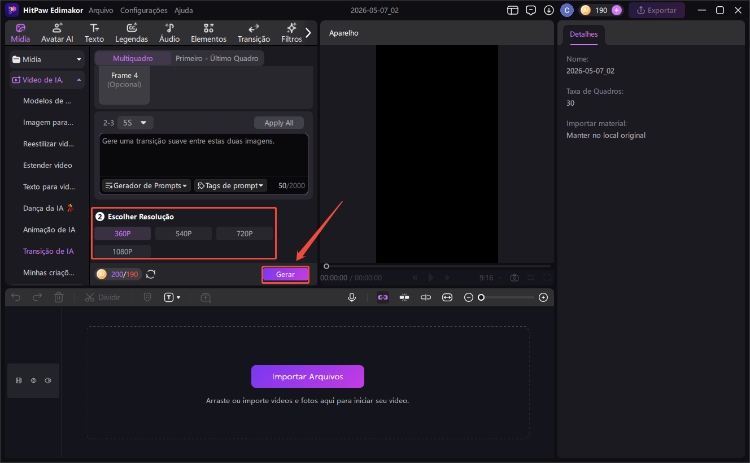Click the marker icon in timeline toolbar
Image resolution: width=750 pixels, height=463 pixels.
(147, 298)
